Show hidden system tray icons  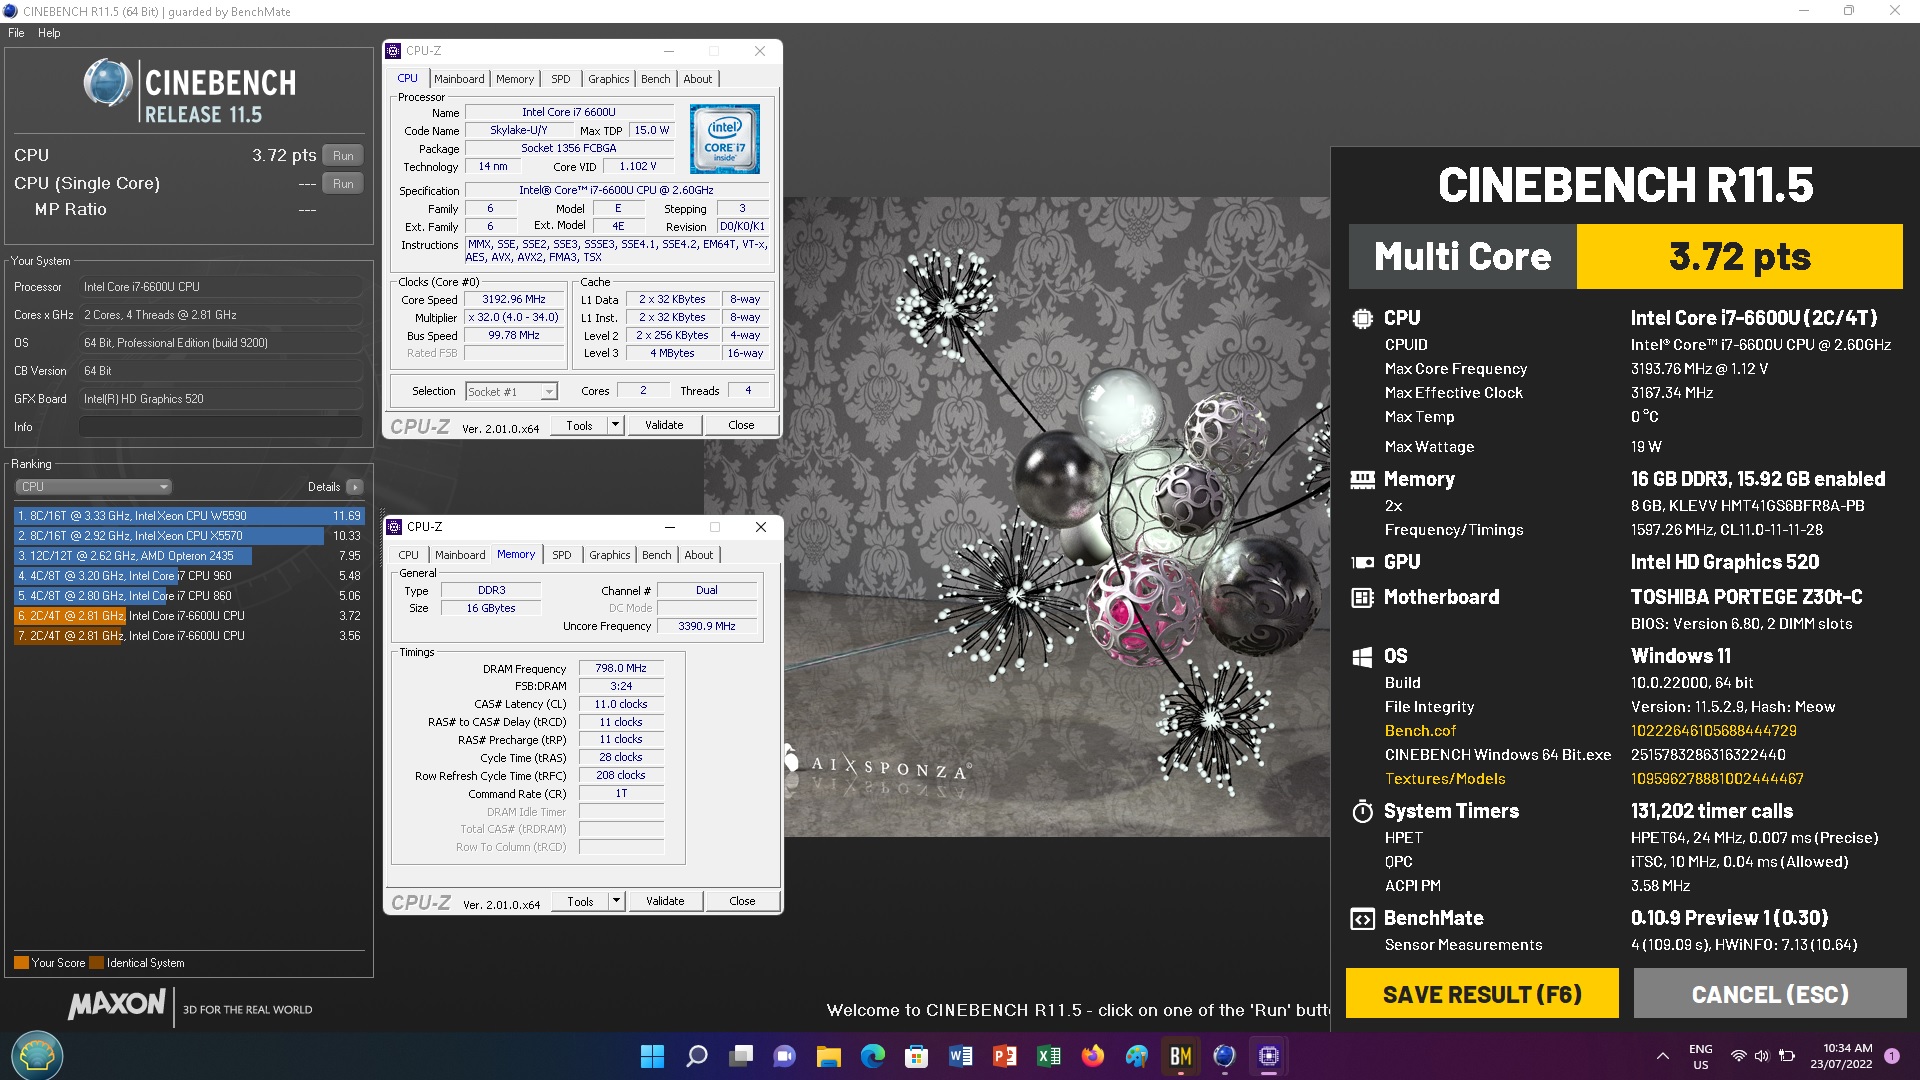click(x=1662, y=1056)
